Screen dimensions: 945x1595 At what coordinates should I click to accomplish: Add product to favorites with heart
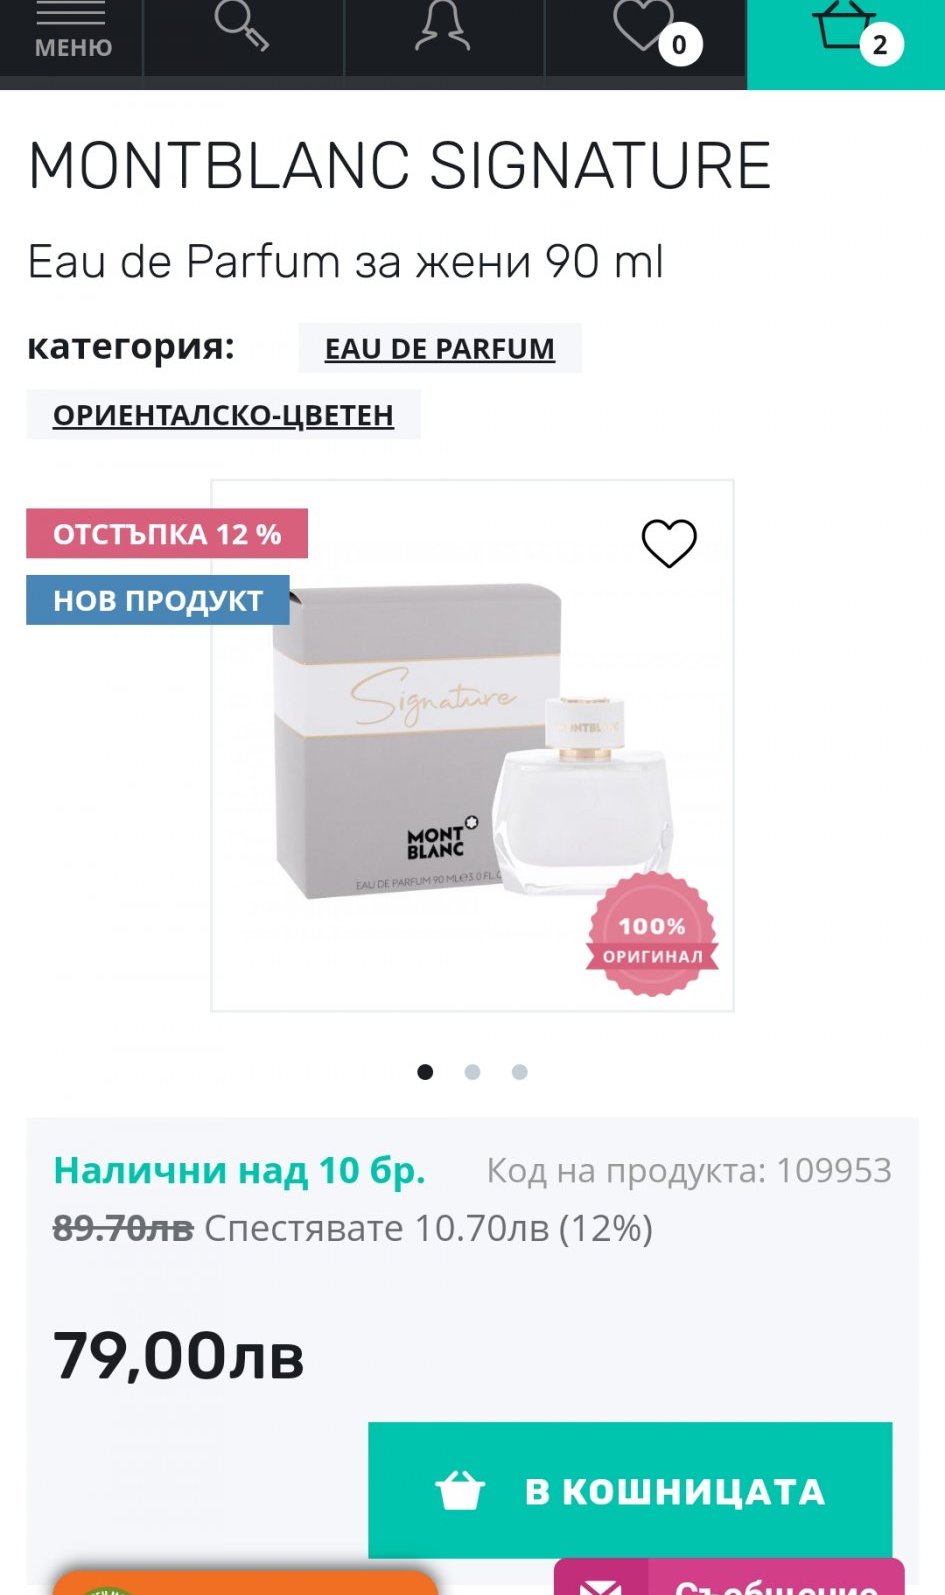669,543
